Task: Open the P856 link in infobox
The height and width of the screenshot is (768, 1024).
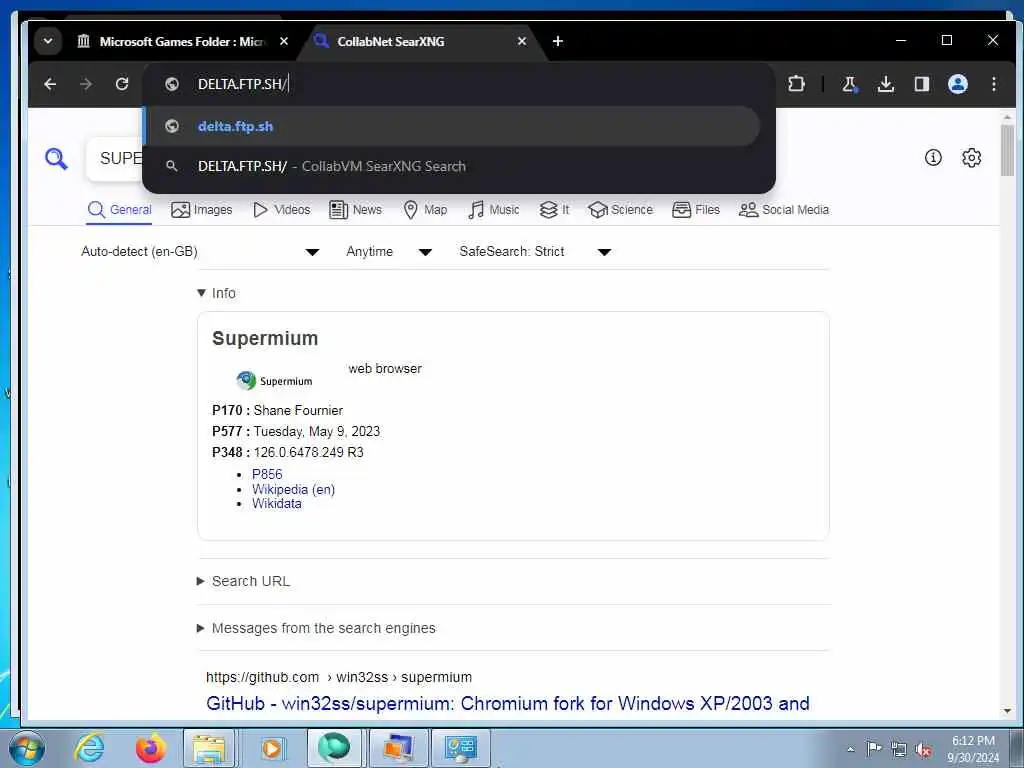Action: coord(267,474)
